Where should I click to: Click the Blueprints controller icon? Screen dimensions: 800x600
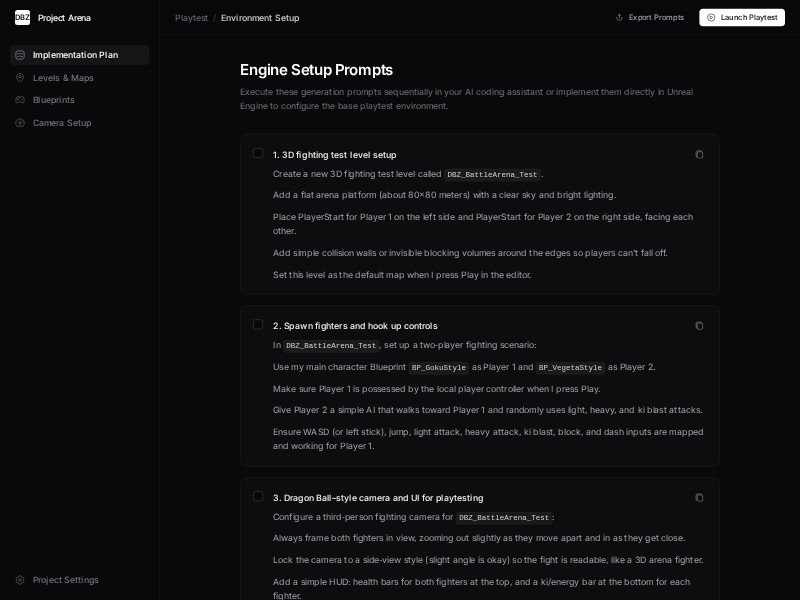[x=20, y=100]
